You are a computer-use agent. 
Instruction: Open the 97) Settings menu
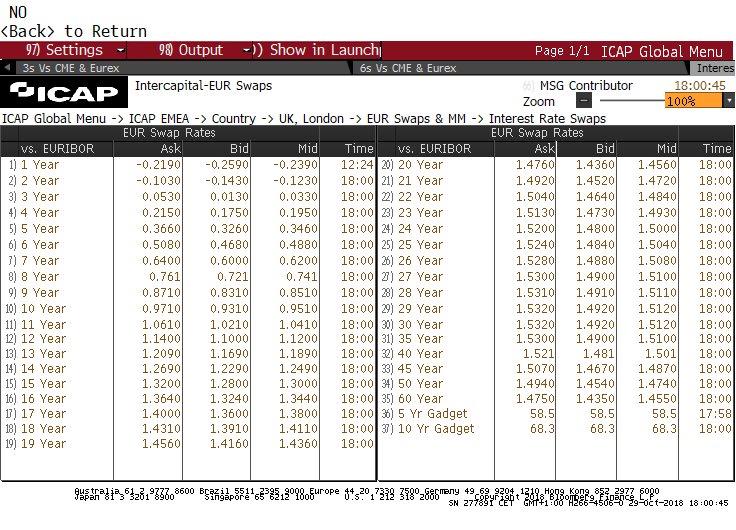click(x=64, y=50)
